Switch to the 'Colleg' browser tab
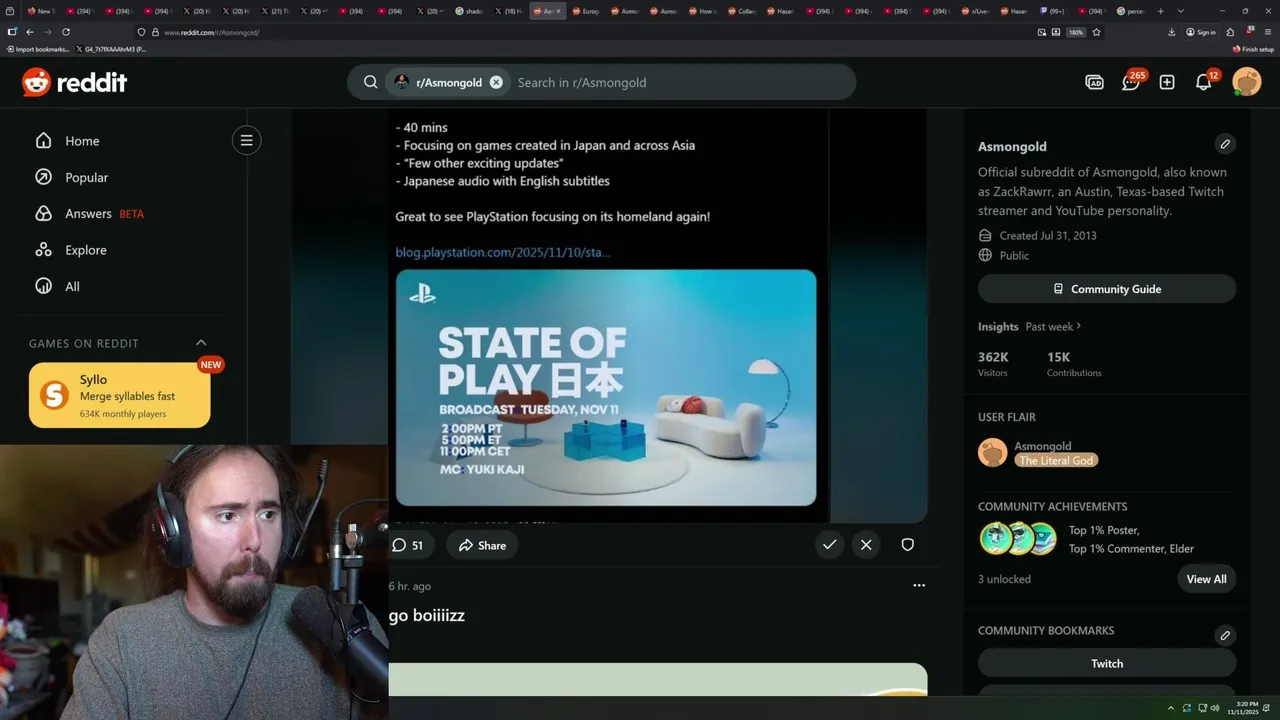 point(744,11)
